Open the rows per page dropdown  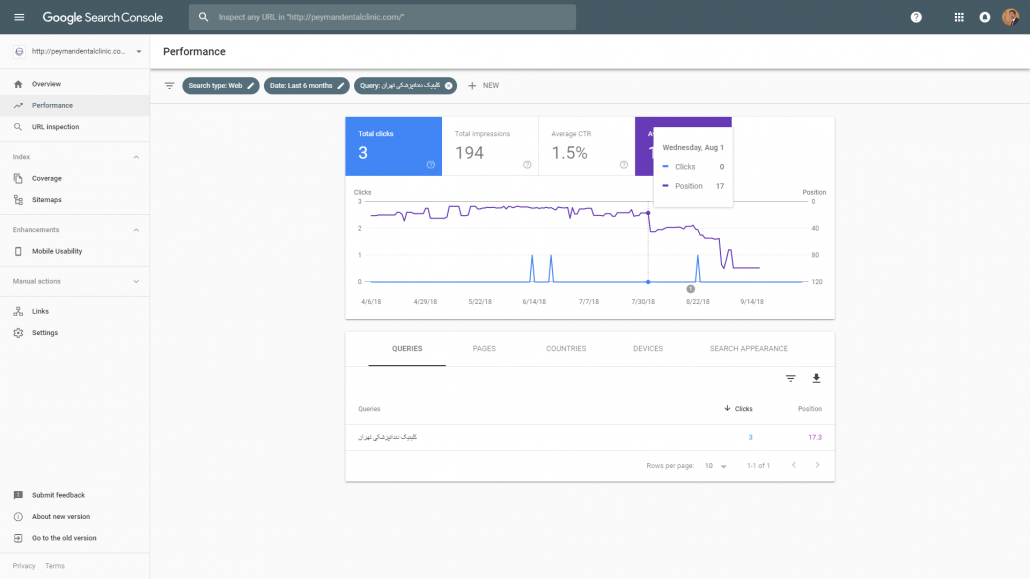coord(715,466)
